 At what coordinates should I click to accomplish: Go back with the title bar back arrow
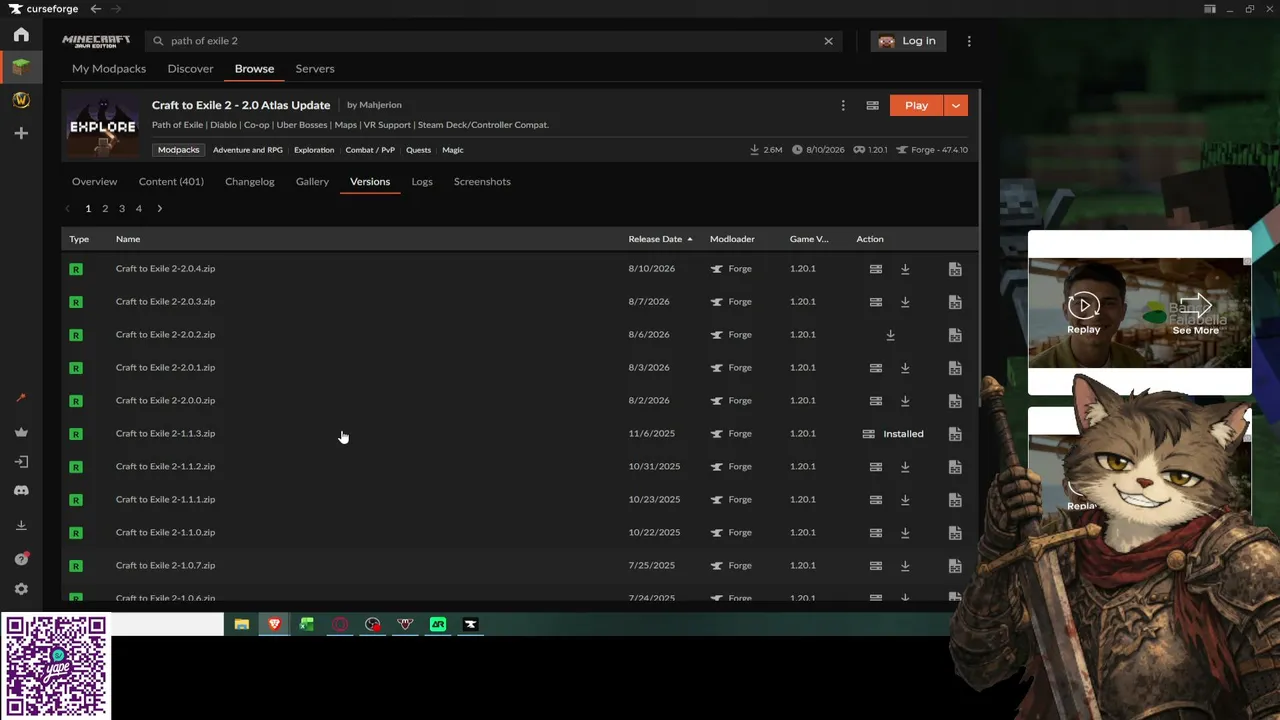[x=96, y=9]
